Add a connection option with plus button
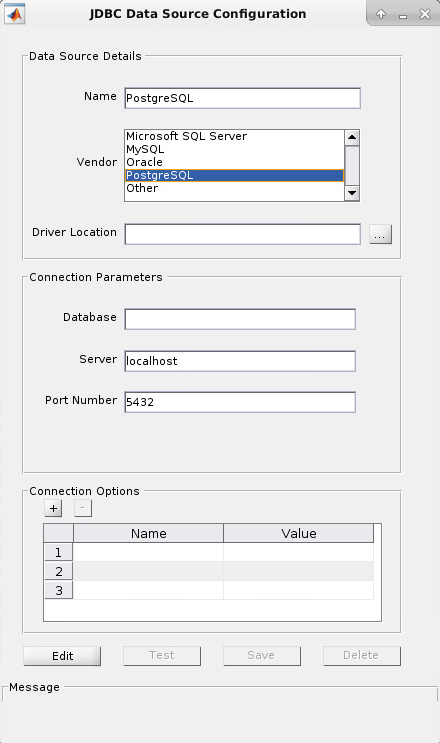440x743 pixels. tap(54, 508)
